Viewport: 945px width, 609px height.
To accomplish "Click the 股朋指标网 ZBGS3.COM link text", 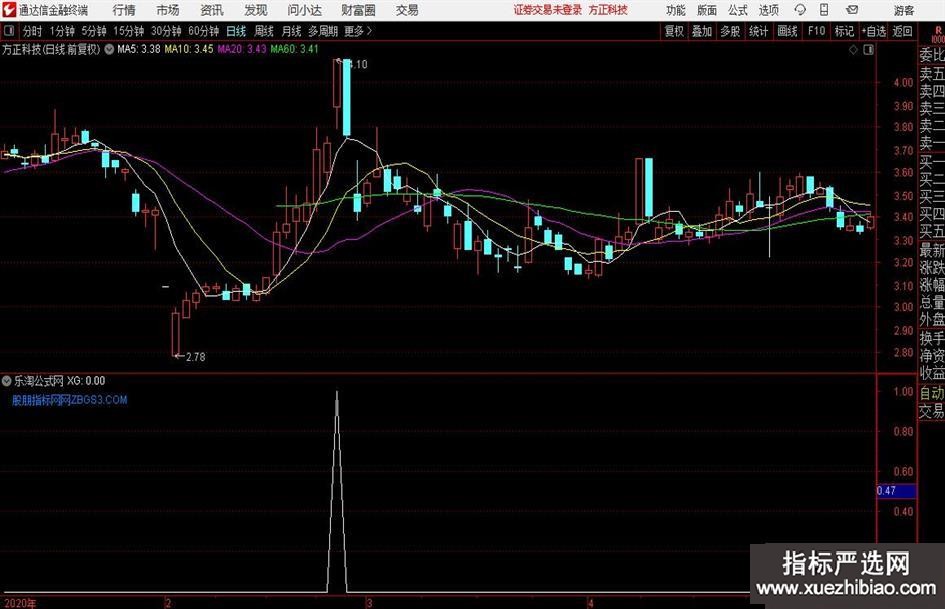I will (x=69, y=400).
